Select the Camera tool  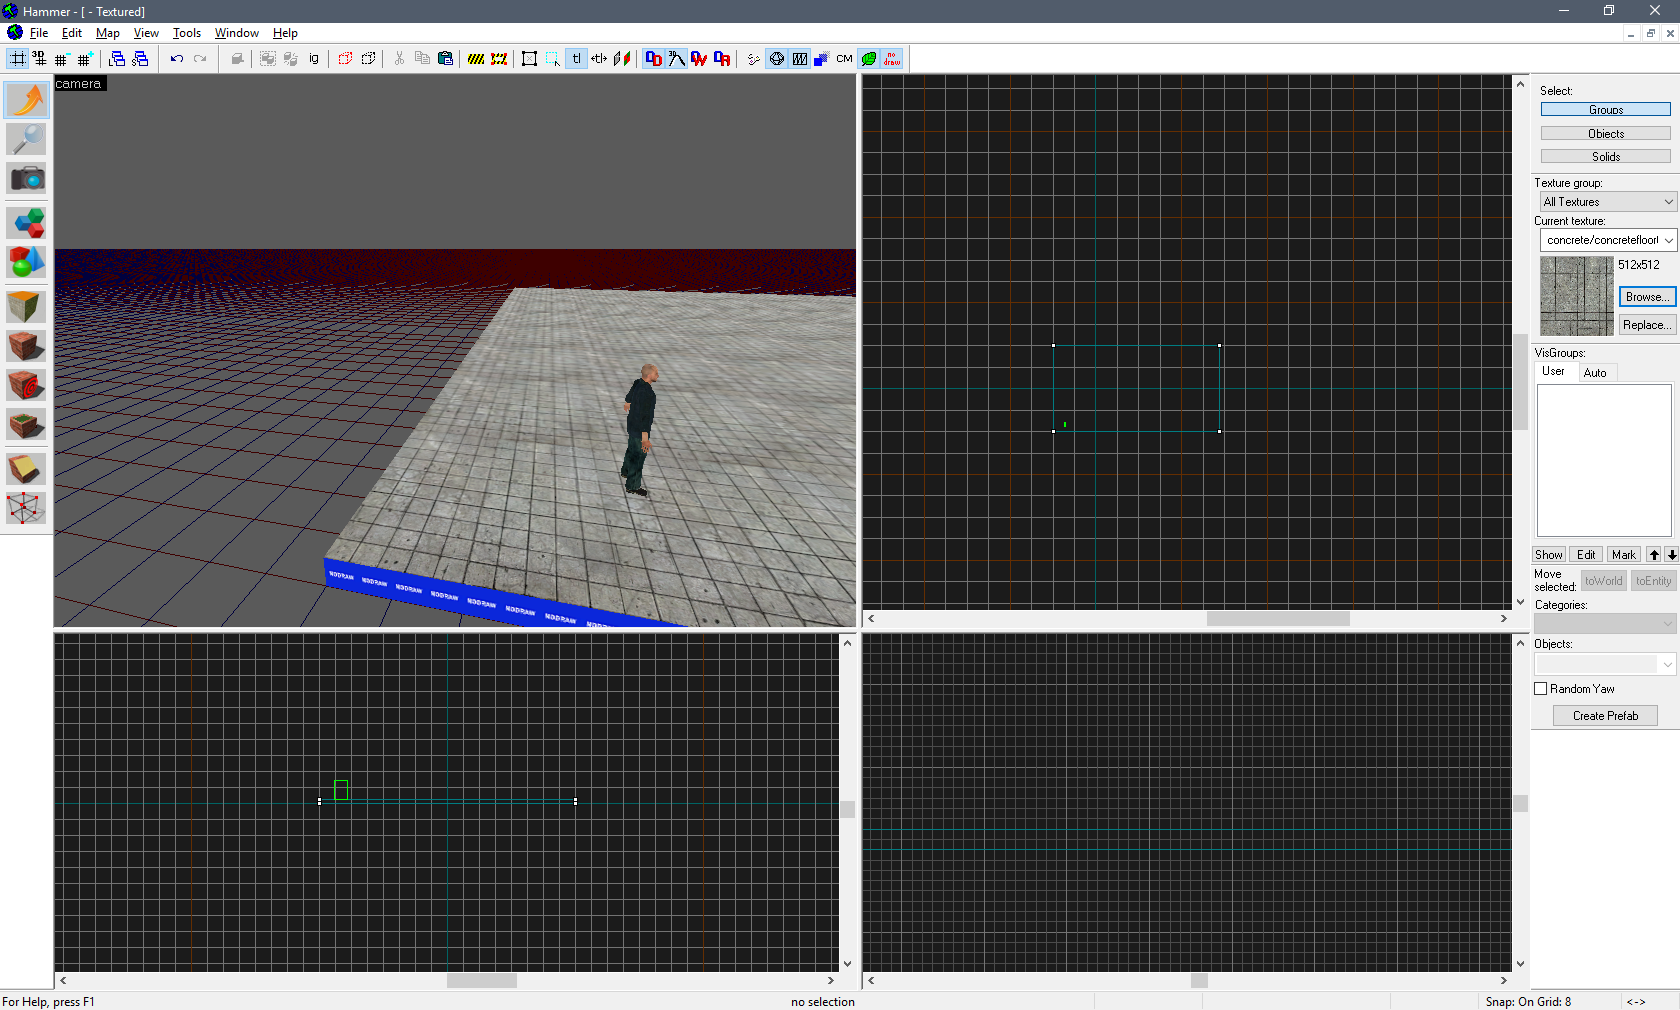coord(27,179)
